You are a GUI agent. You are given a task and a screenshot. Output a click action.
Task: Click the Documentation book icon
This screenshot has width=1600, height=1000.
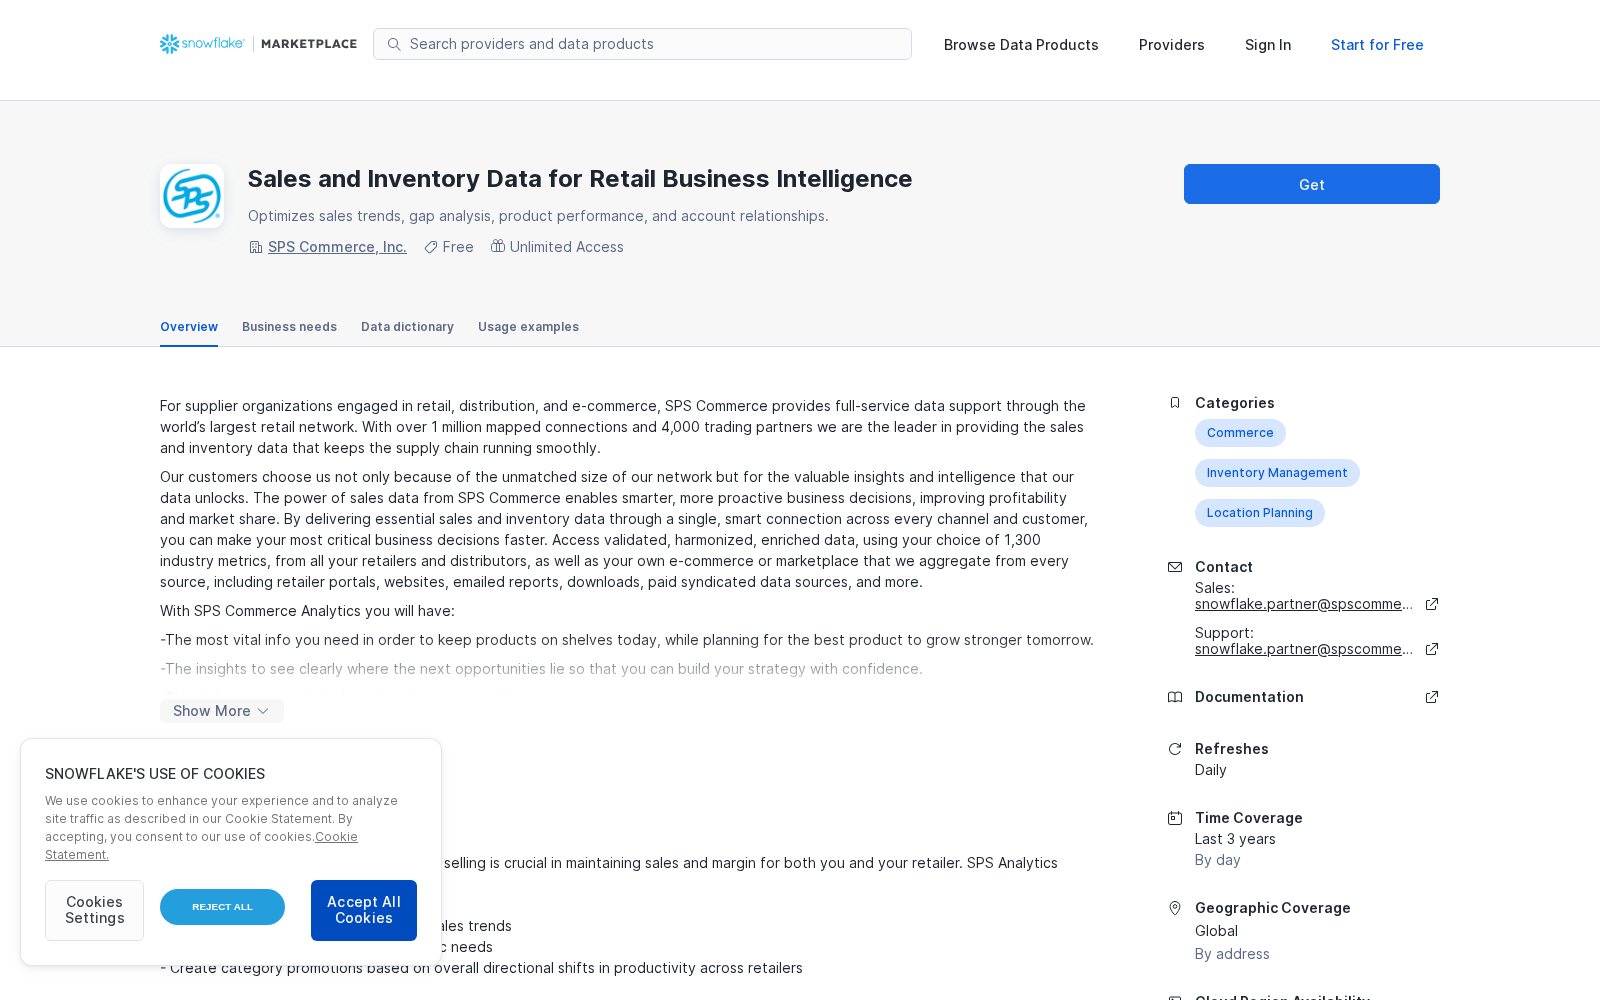click(1175, 697)
